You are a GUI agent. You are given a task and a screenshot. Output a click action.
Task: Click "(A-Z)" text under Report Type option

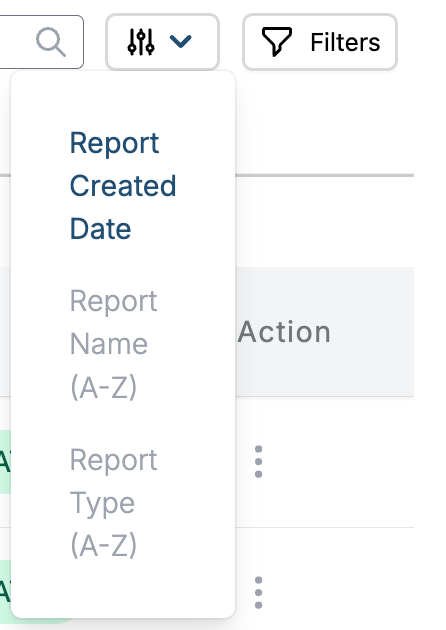pyautogui.click(x=104, y=545)
